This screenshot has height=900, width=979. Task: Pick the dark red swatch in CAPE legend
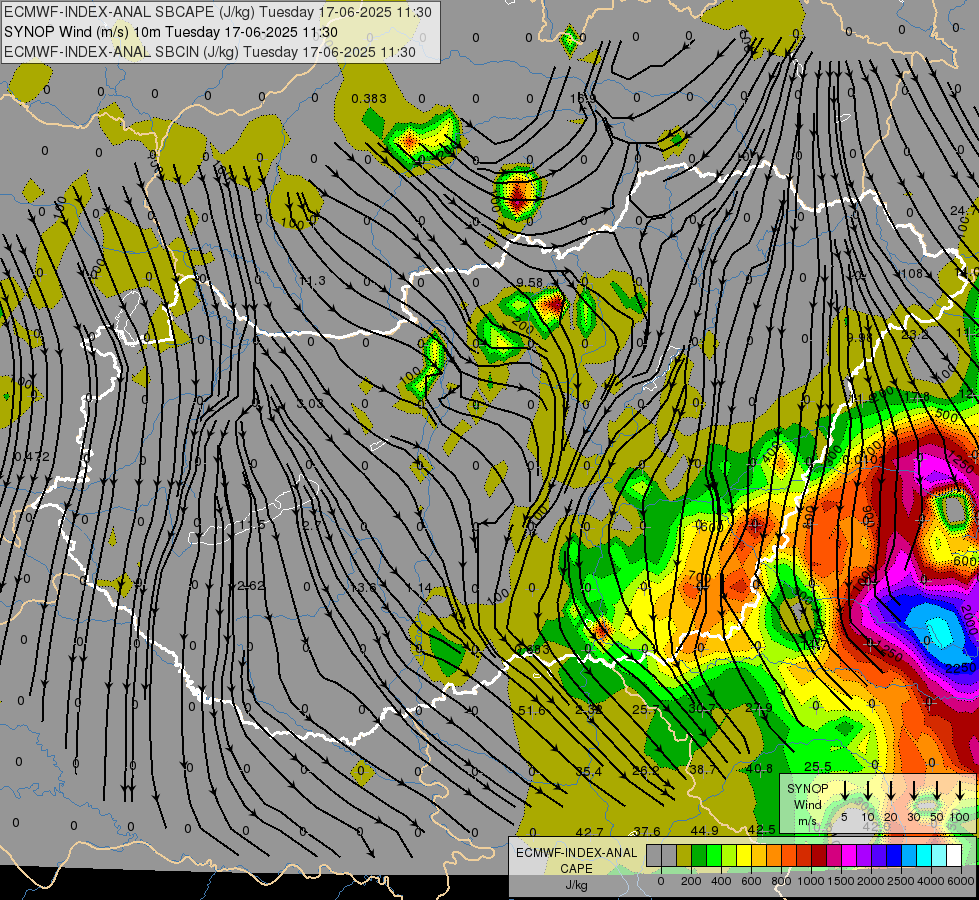click(x=819, y=856)
